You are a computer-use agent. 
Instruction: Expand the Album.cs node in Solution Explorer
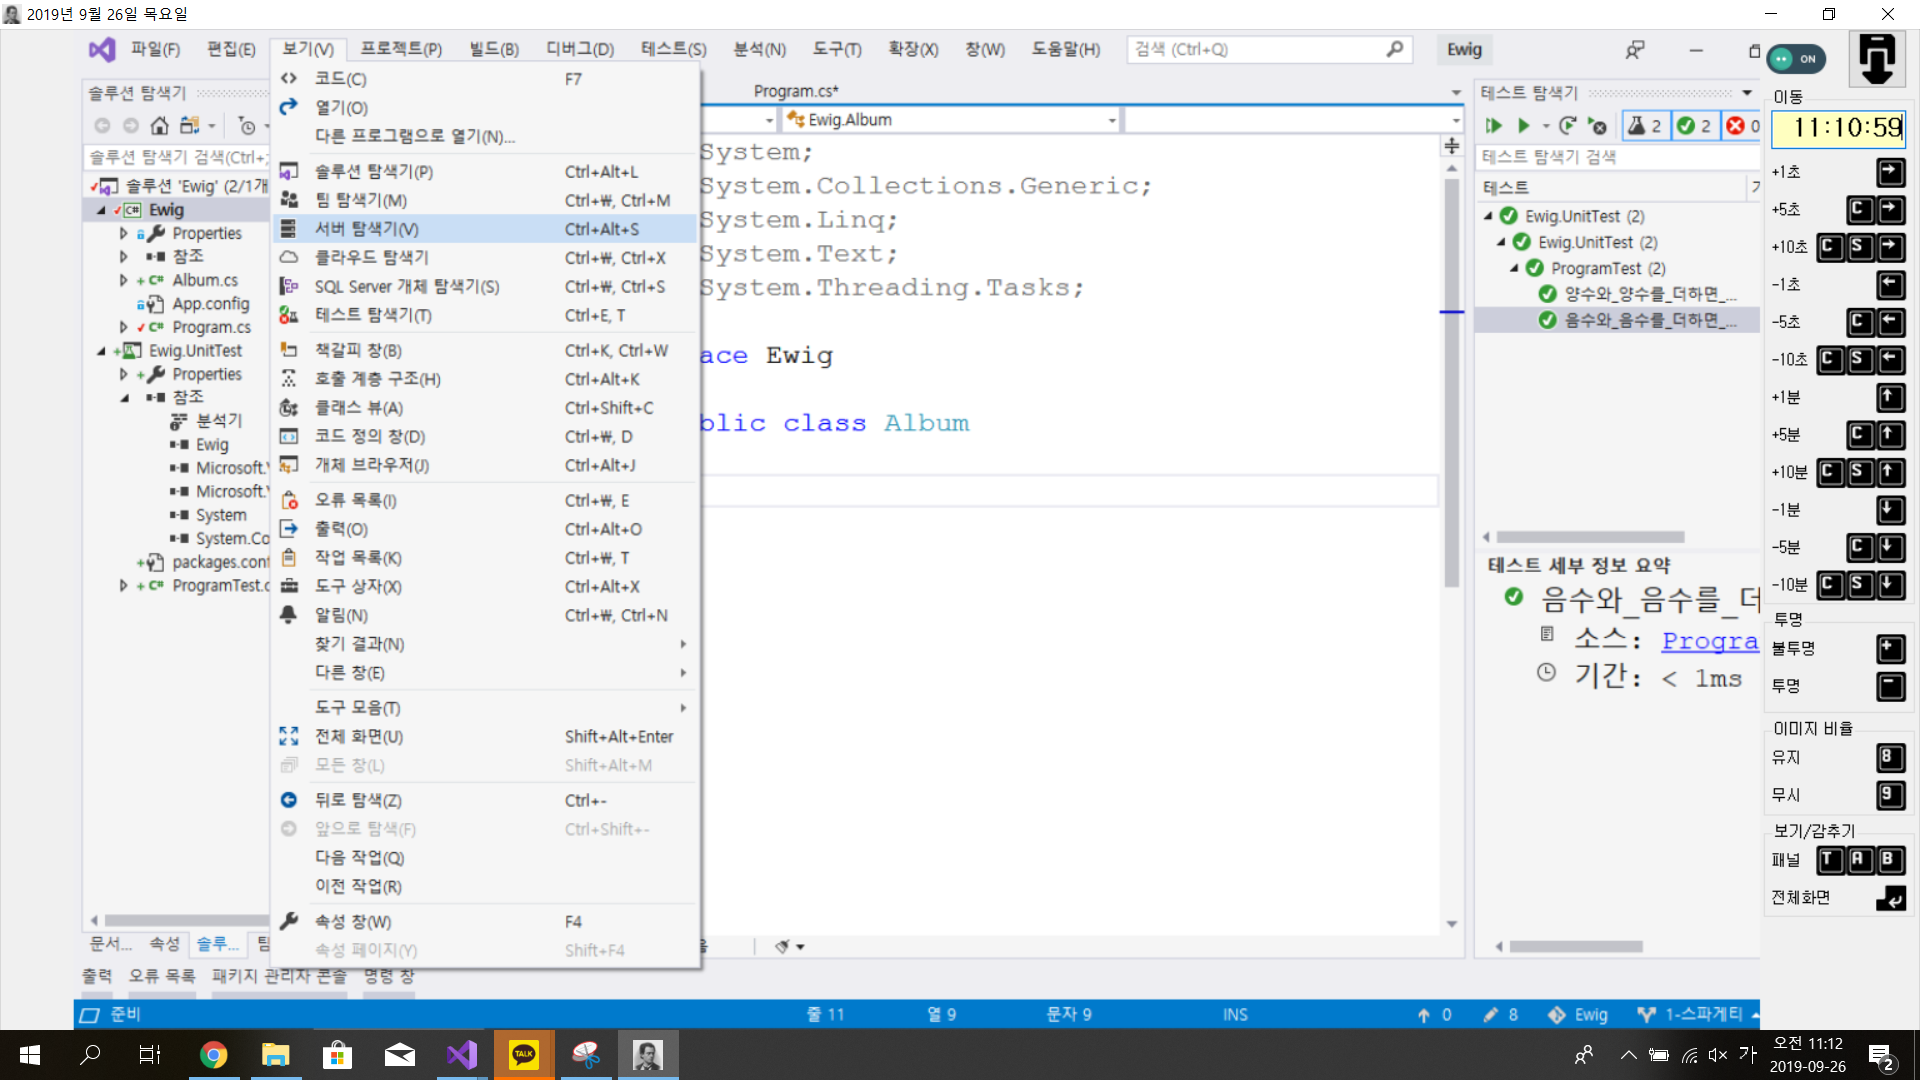(123, 280)
